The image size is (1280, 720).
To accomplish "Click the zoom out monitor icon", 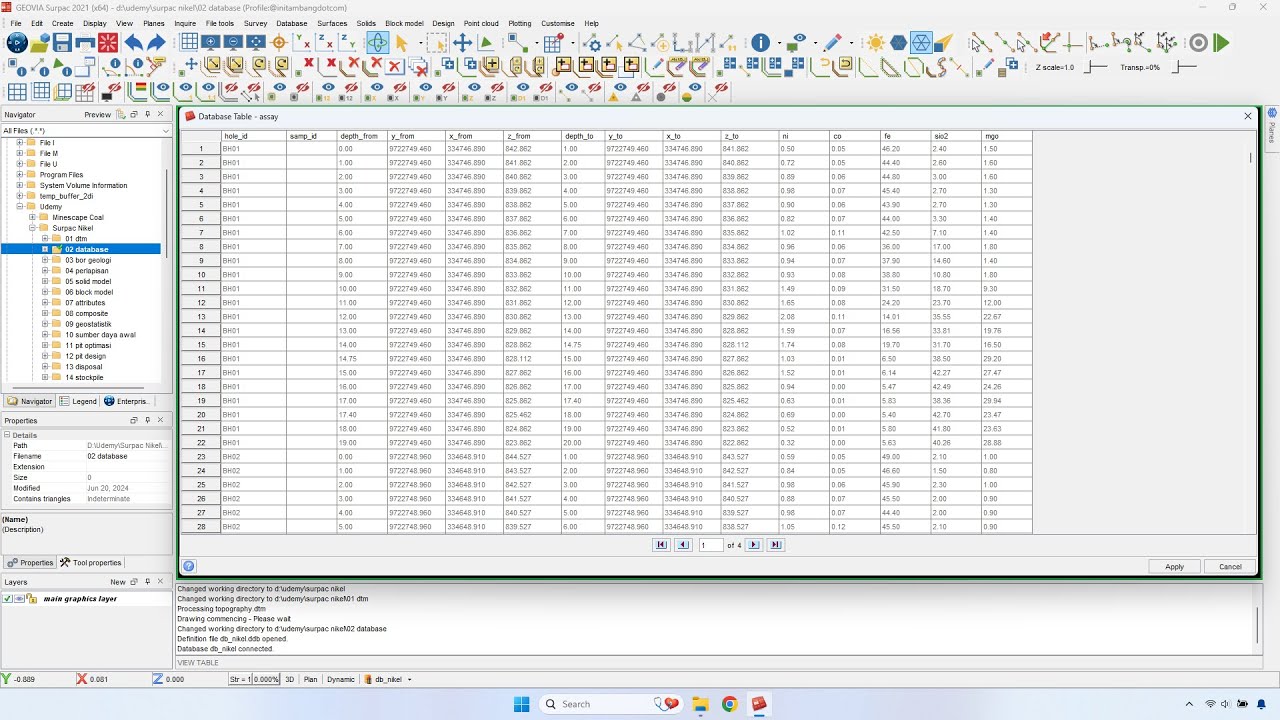I will click(x=233, y=43).
